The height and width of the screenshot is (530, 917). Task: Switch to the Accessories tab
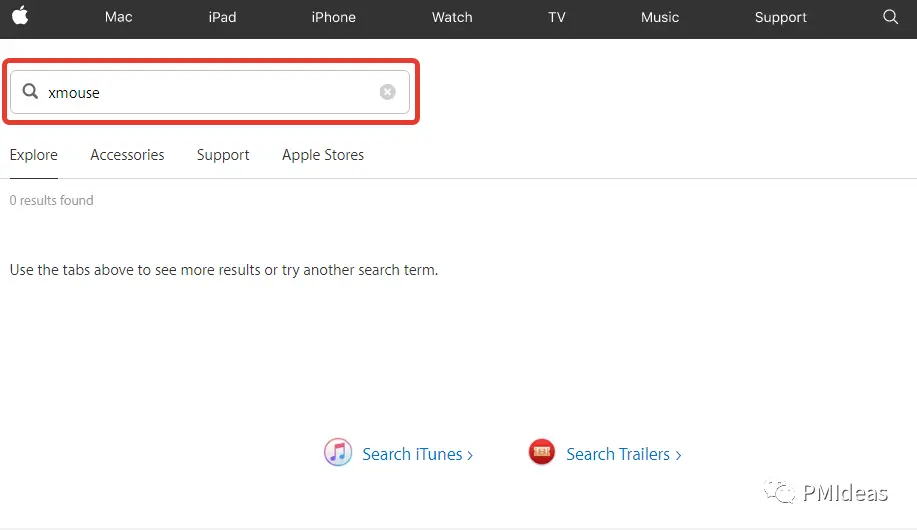click(x=127, y=155)
